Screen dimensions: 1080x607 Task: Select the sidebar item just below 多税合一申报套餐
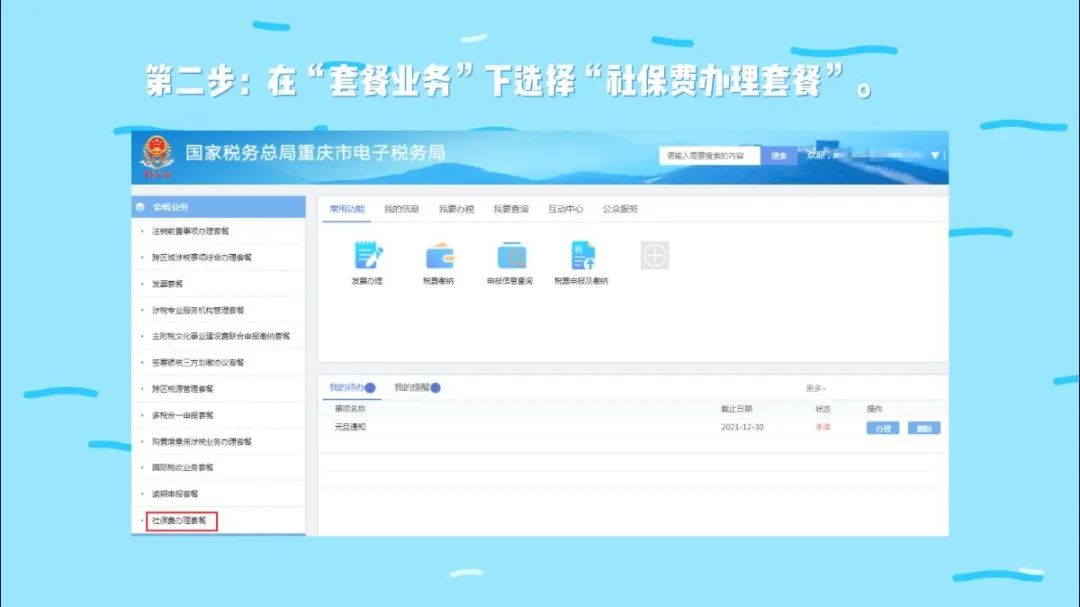point(202,442)
